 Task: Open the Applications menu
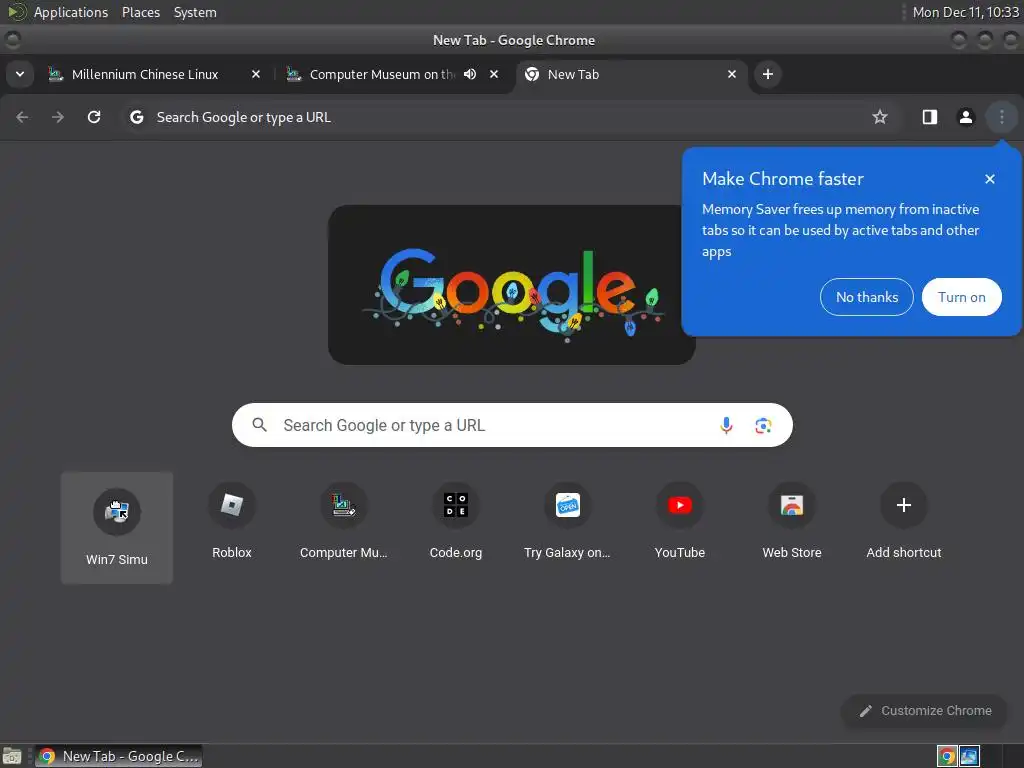click(71, 12)
